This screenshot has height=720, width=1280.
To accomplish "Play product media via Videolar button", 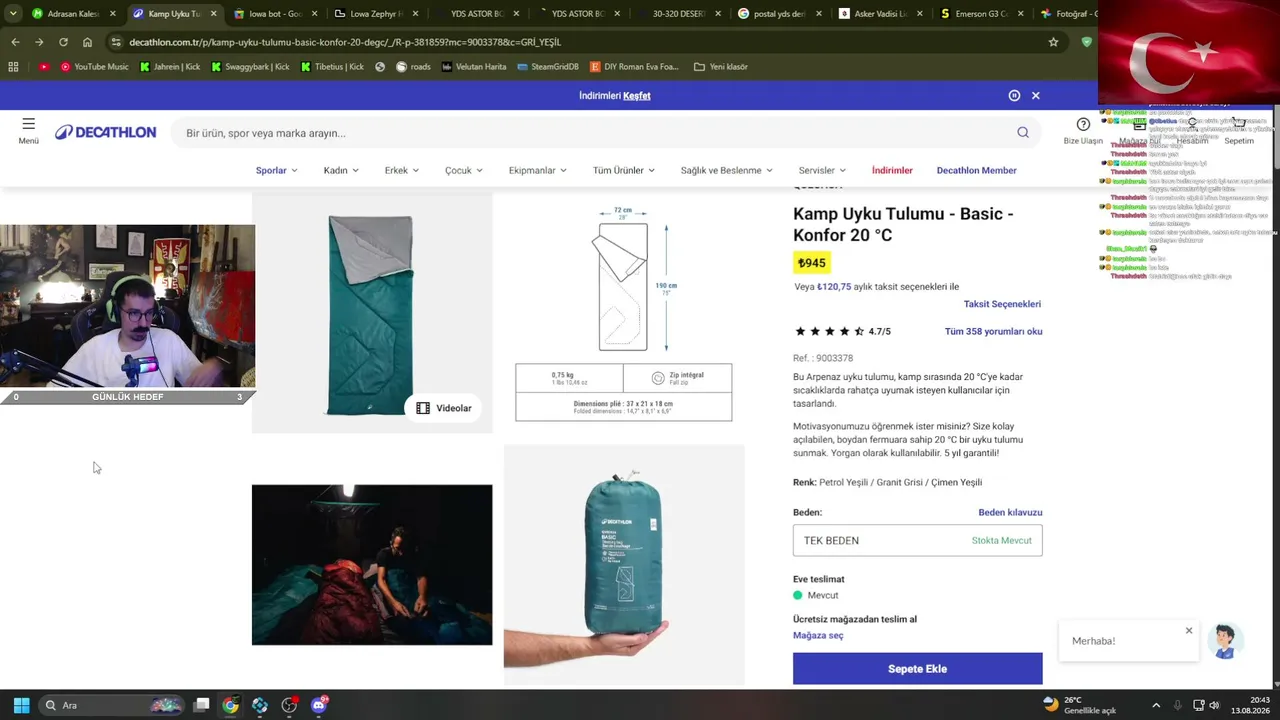I will [443, 408].
